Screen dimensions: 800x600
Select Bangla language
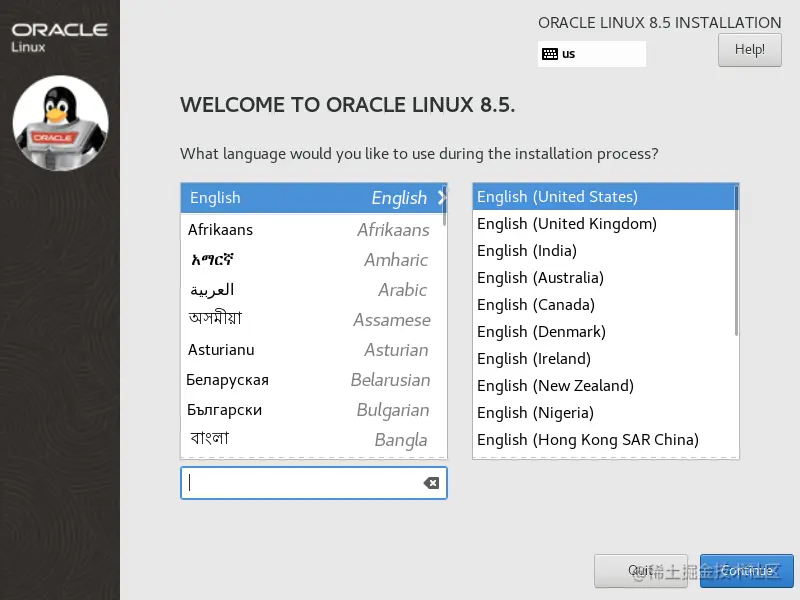coord(314,440)
